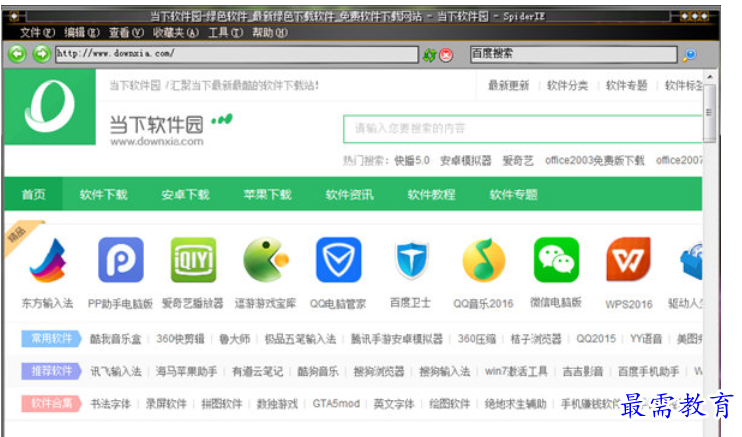Open the 360压缩 link
The image size is (742, 437).
pos(477,339)
